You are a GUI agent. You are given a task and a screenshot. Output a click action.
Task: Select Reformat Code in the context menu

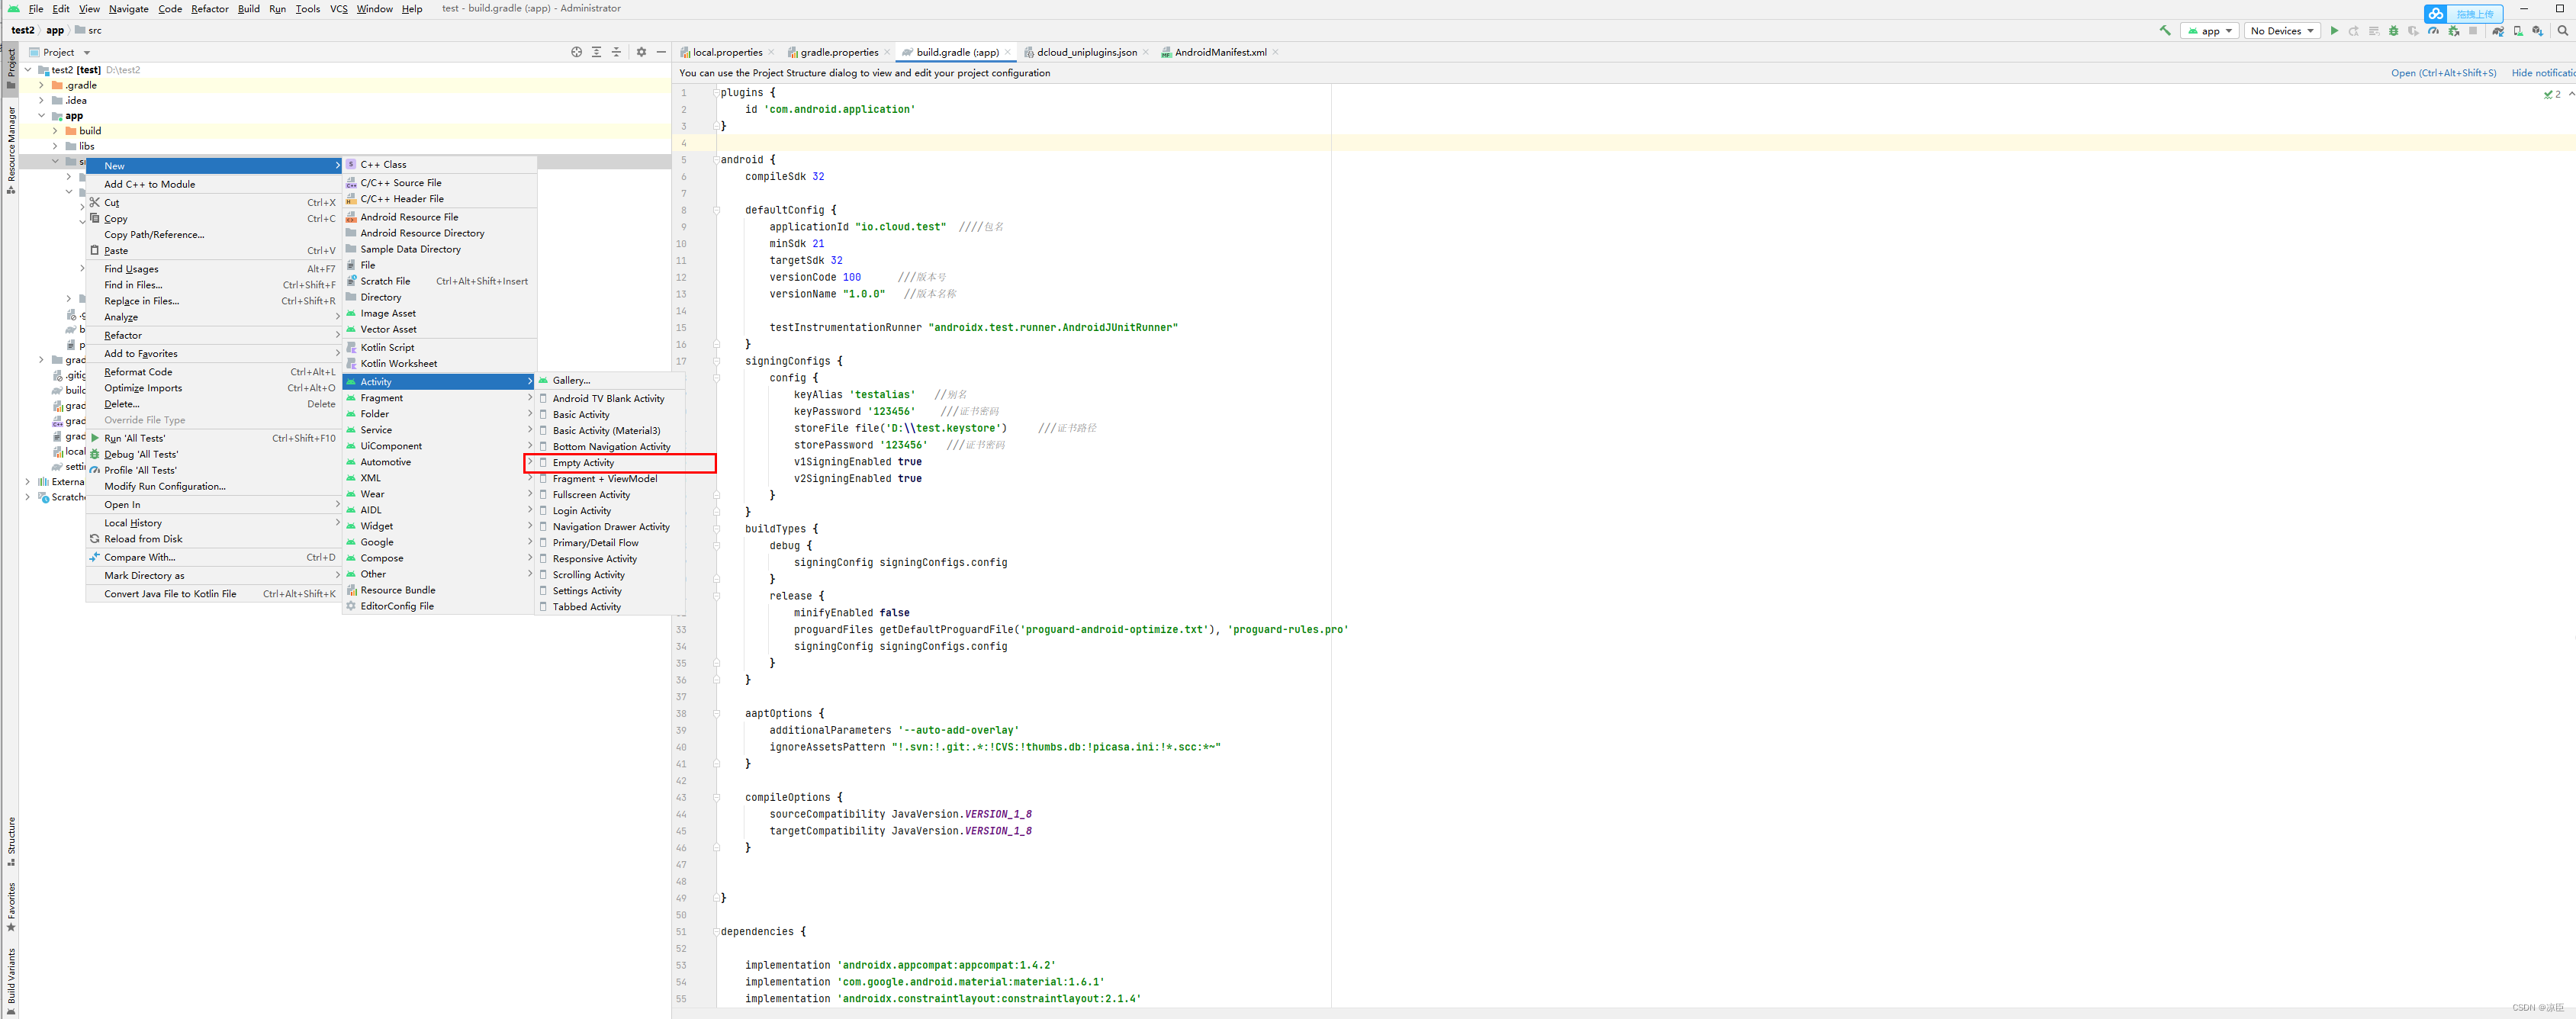coord(213,372)
